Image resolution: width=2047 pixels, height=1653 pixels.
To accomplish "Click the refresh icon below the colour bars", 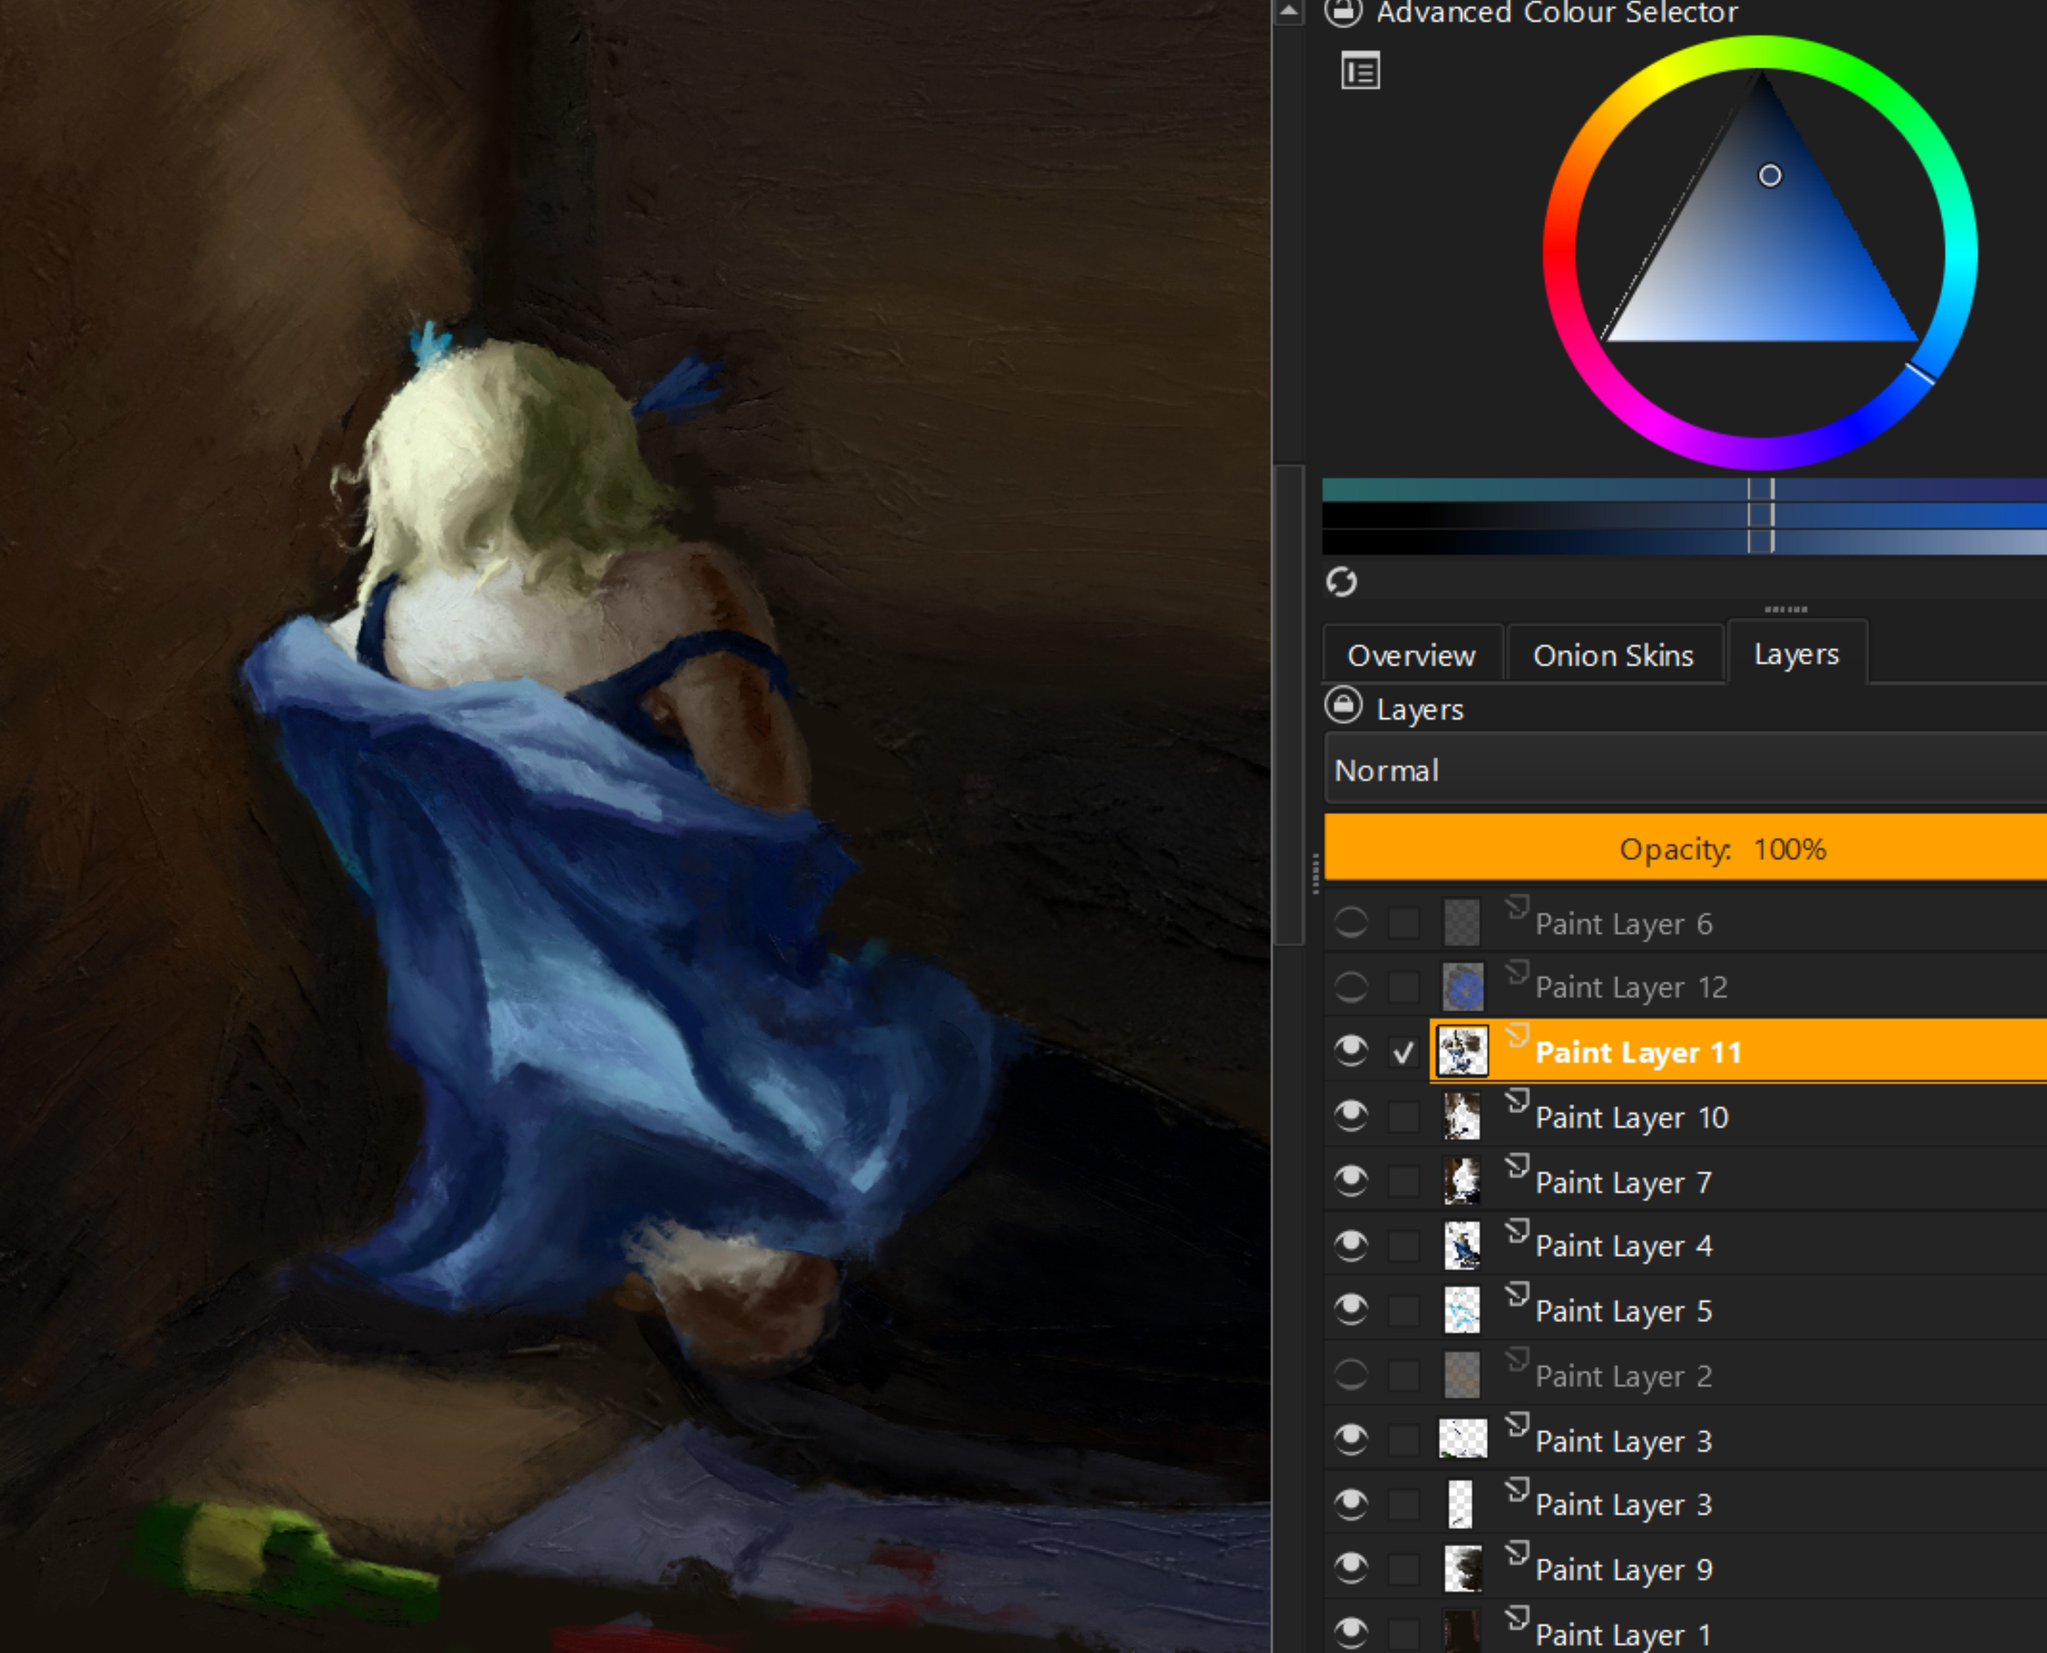I will click(x=1342, y=581).
